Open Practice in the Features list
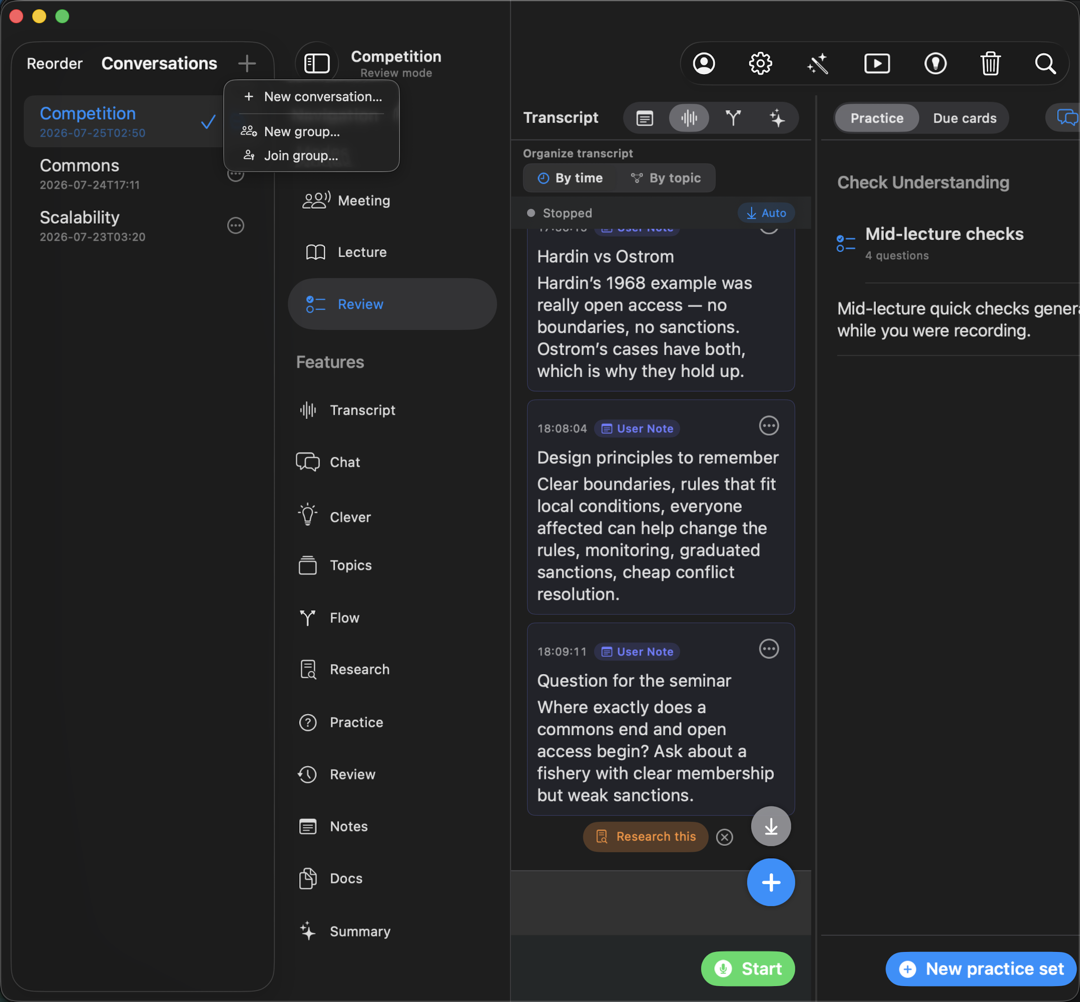The width and height of the screenshot is (1080, 1002). (x=342, y=722)
